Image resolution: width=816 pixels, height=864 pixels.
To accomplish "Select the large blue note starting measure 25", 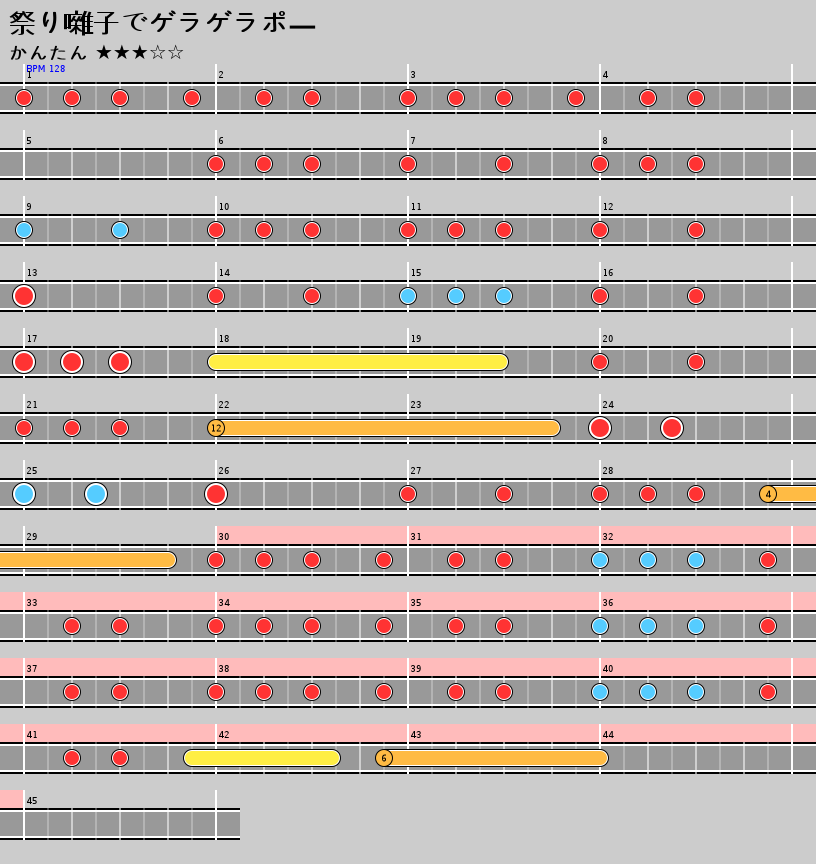I will point(24,494).
